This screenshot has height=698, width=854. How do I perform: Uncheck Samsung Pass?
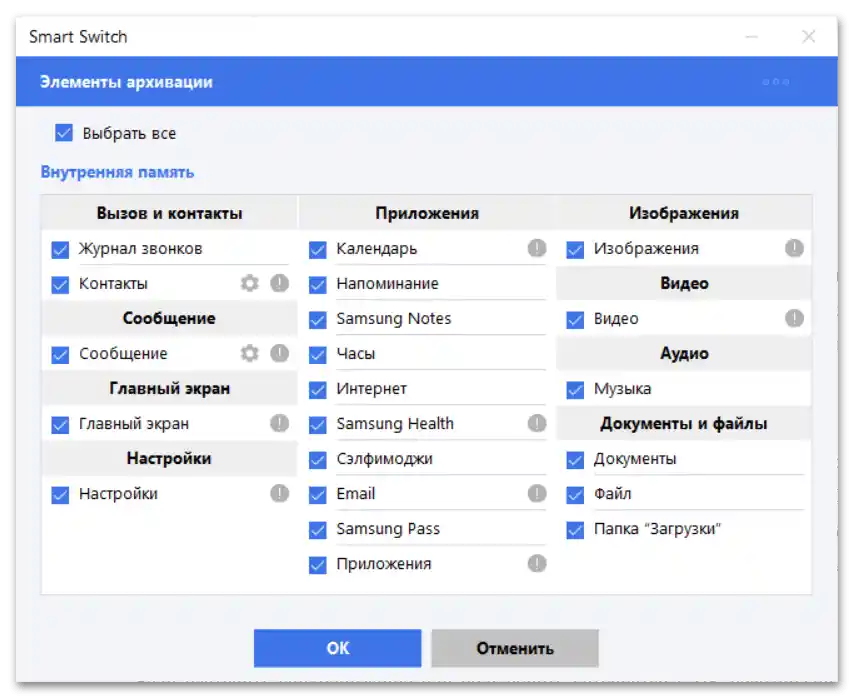(x=318, y=530)
